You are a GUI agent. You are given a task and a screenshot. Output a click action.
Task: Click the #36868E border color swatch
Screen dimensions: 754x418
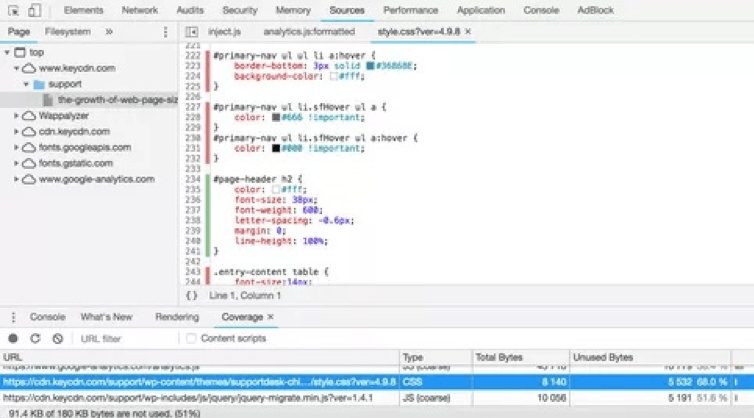pos(370,65)
